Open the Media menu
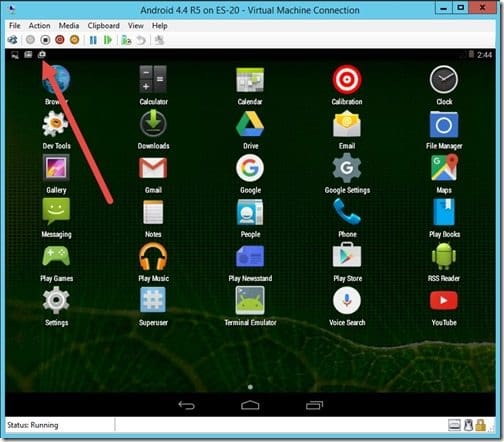 [69, 26]
